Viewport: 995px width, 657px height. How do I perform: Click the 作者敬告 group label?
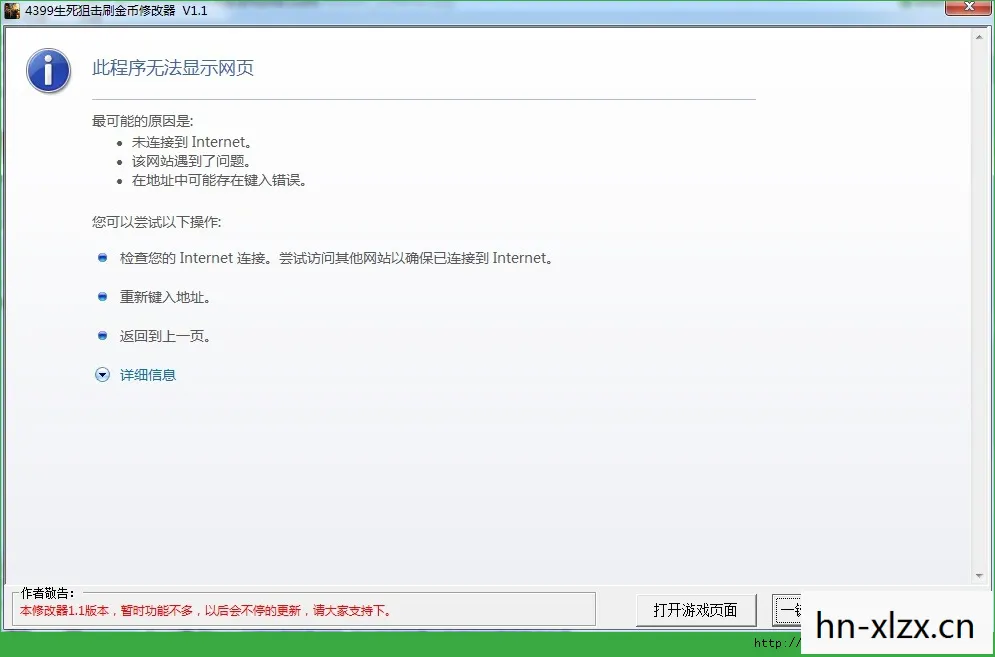click(x=48, y=594)
